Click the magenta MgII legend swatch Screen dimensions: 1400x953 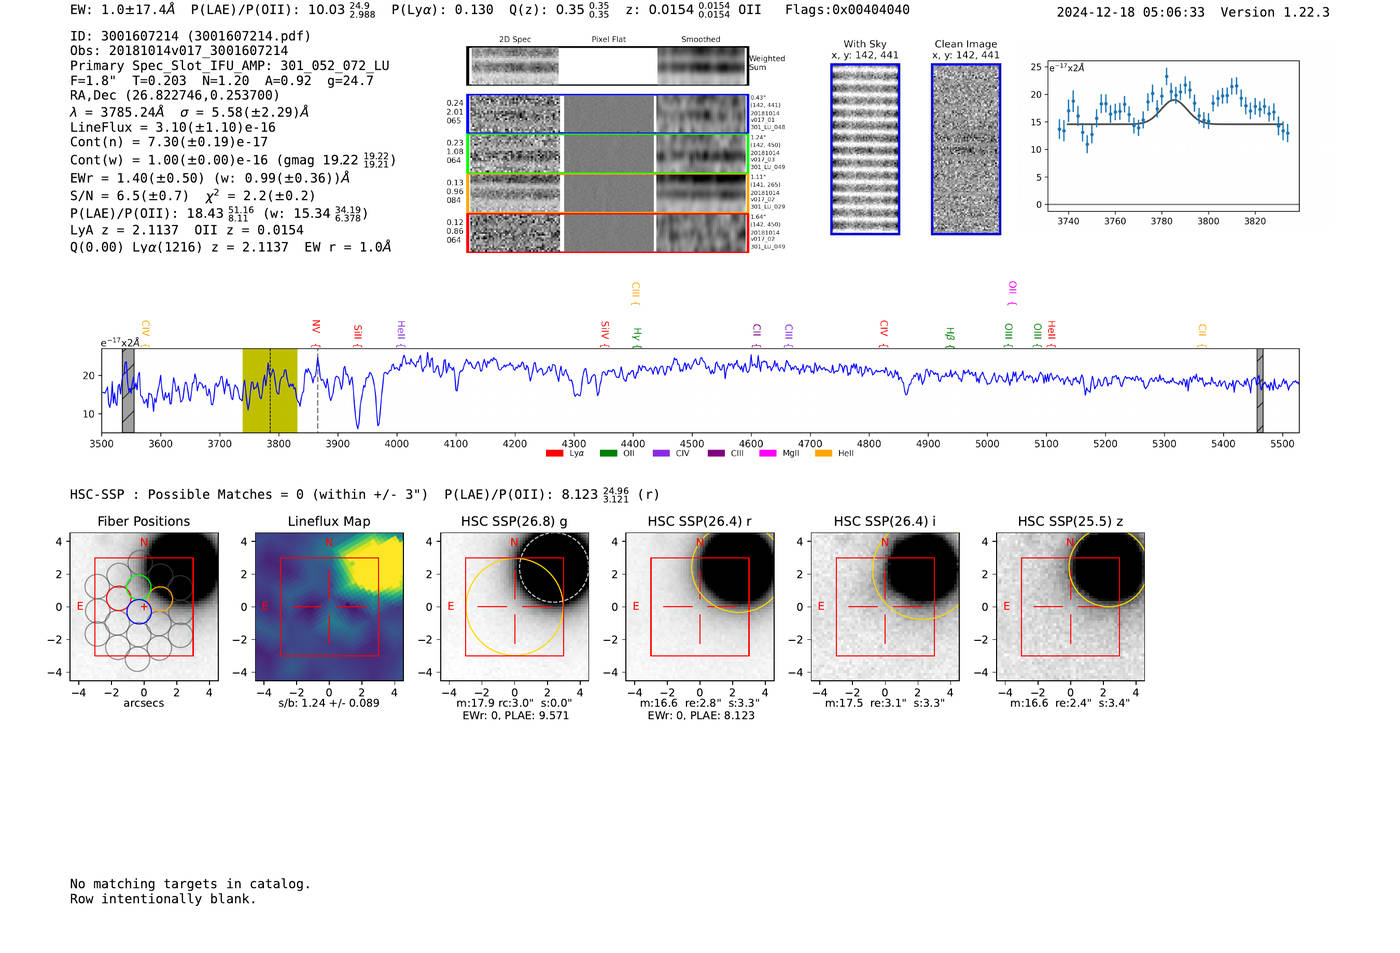[769, 453]
